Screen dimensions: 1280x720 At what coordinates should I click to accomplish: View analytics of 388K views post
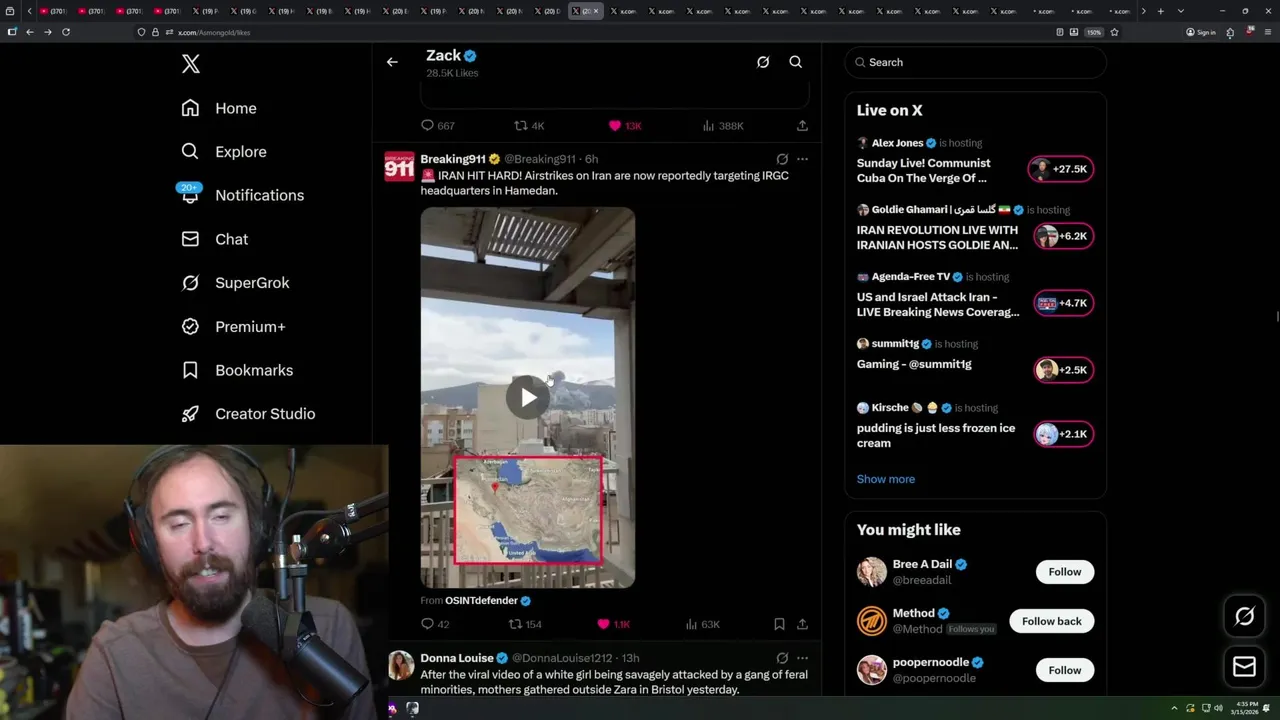coord(722,126)
